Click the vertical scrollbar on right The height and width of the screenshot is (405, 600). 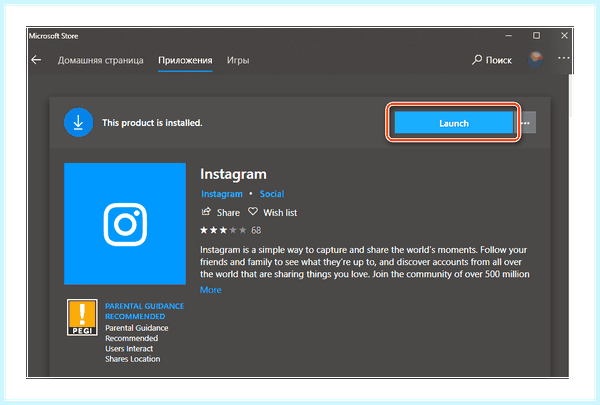click(x=571, y=96)
